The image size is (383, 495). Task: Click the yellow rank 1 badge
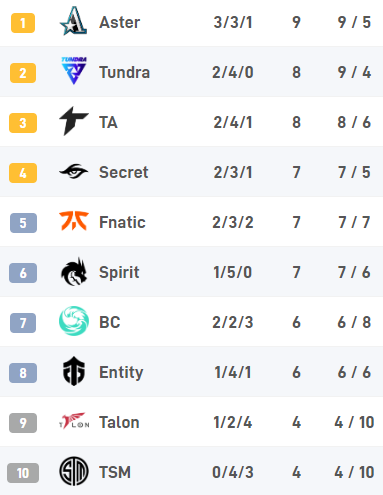23,23
